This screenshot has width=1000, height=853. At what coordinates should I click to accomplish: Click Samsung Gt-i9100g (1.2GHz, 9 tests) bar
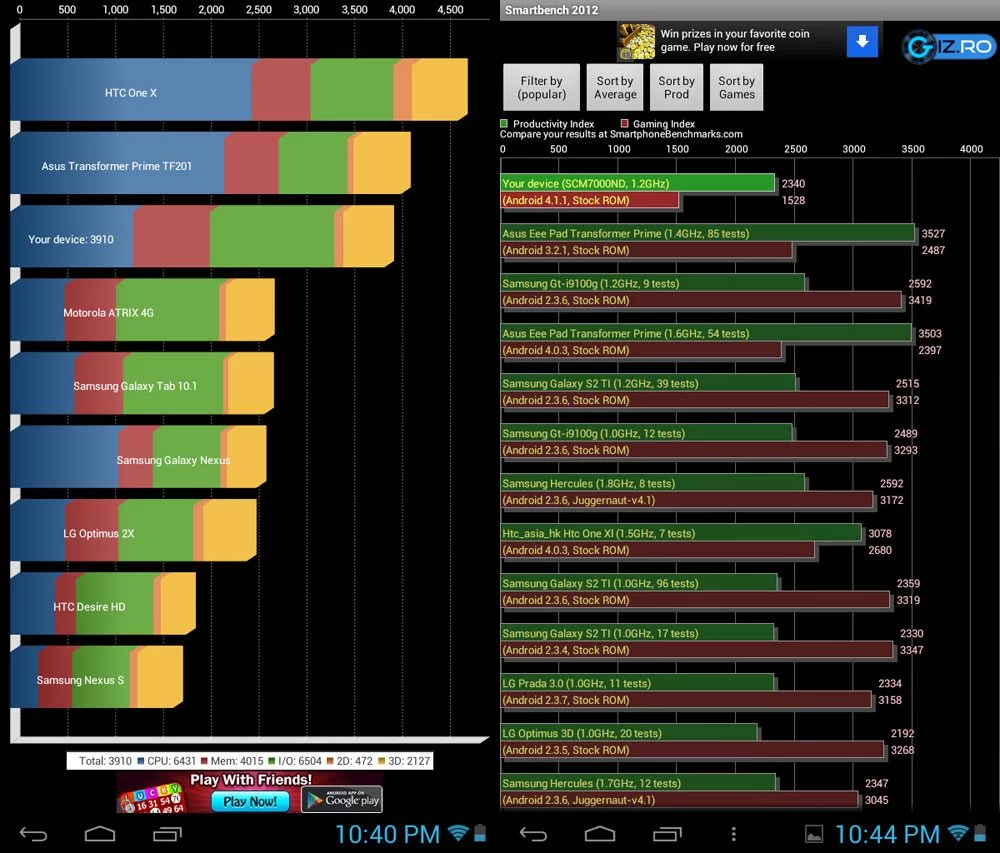pyautogui.click(x=653, y=283)
